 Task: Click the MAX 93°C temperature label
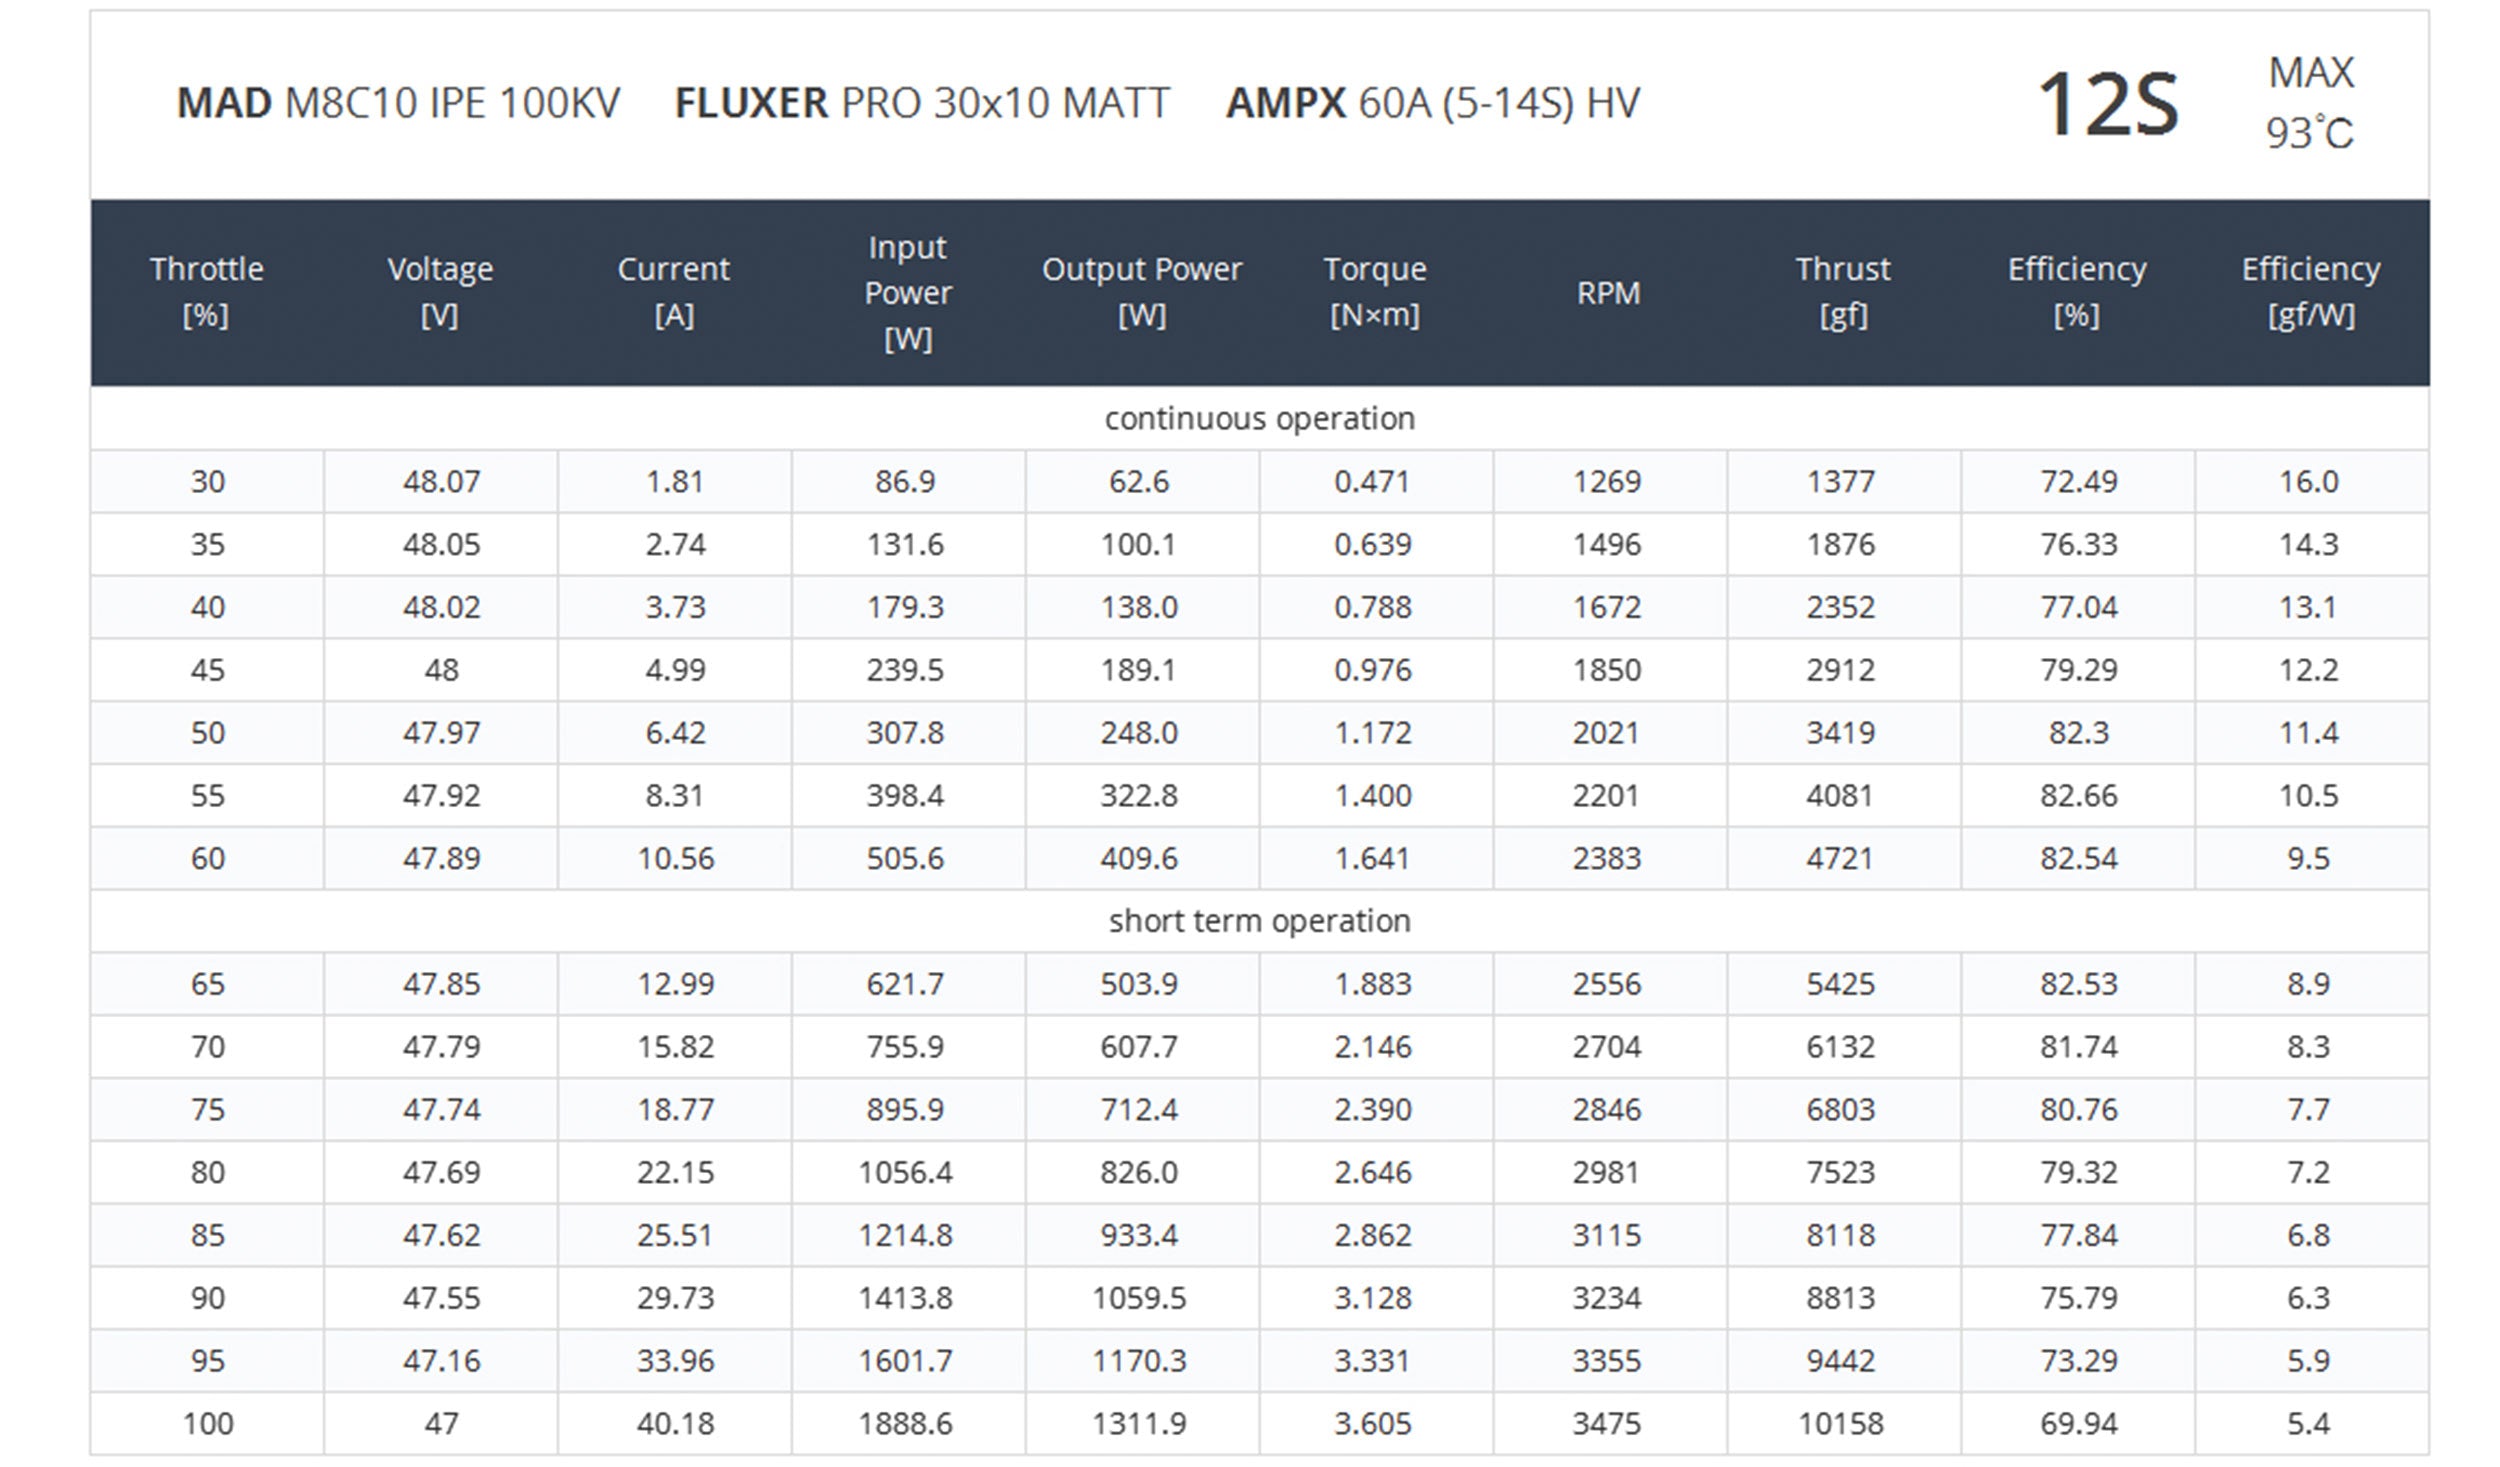[x=2310, y=103]
